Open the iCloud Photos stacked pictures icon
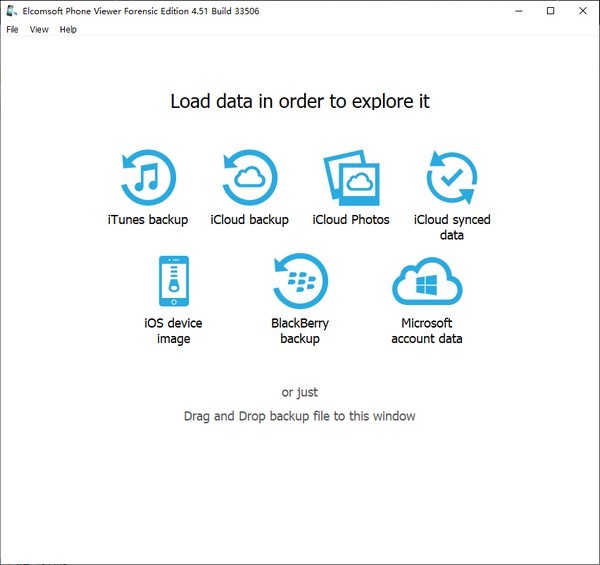 pos(351,178)
